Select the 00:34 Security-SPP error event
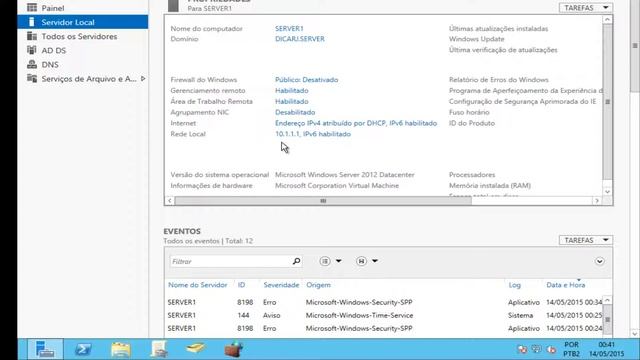Viewport: 640px width, 360px height. [384, 302]
